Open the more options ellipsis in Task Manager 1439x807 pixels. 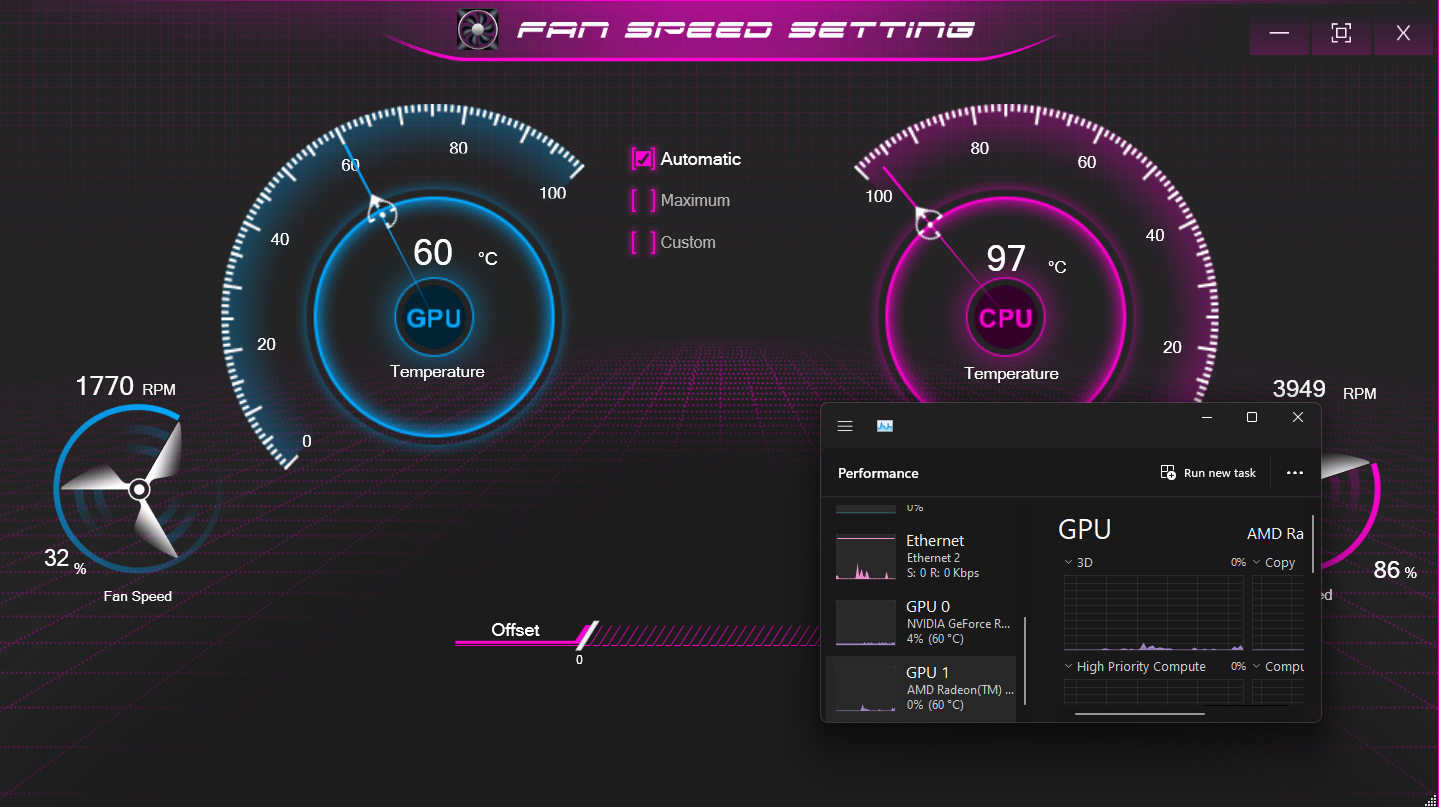tap(1294, 472)
